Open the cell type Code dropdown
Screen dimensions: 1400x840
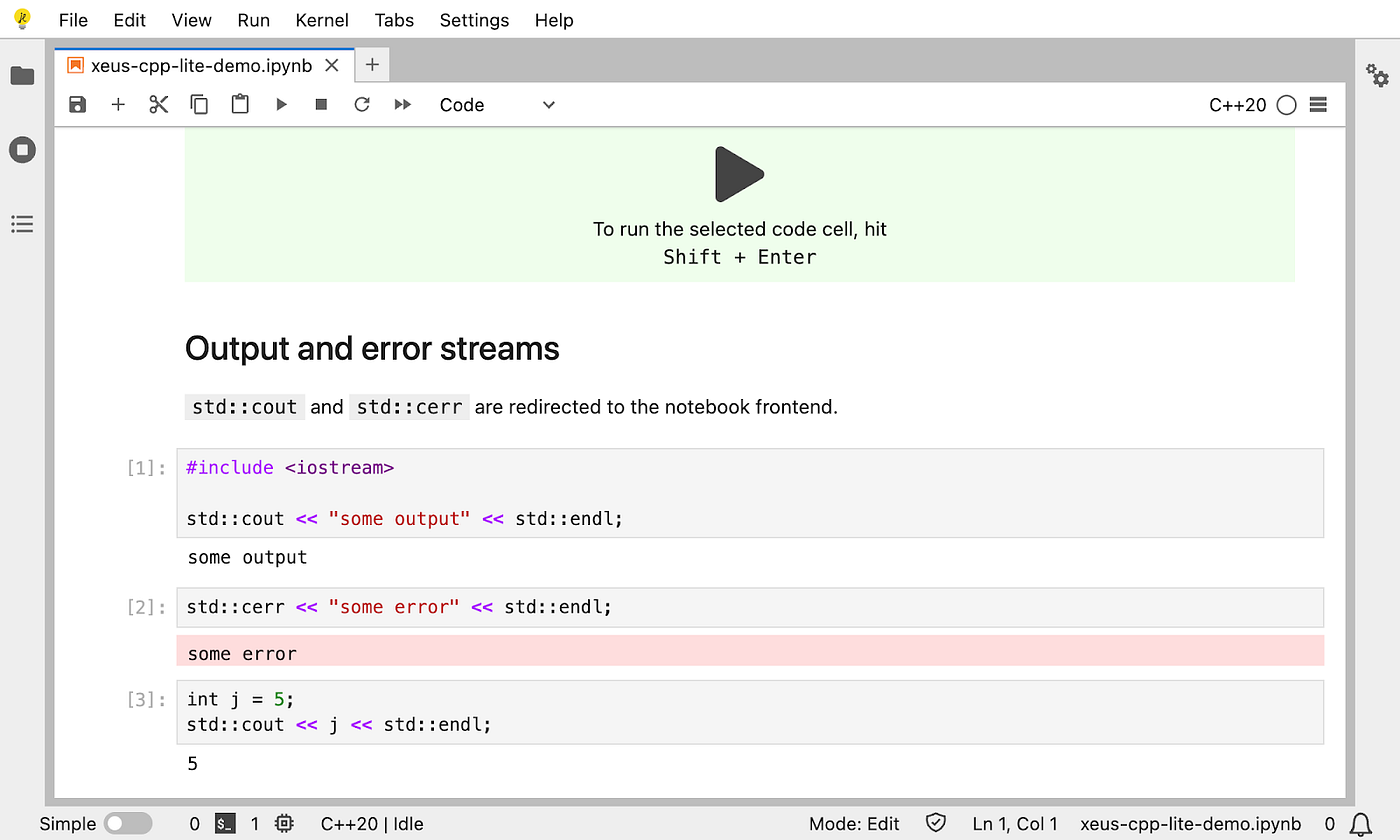497,105
